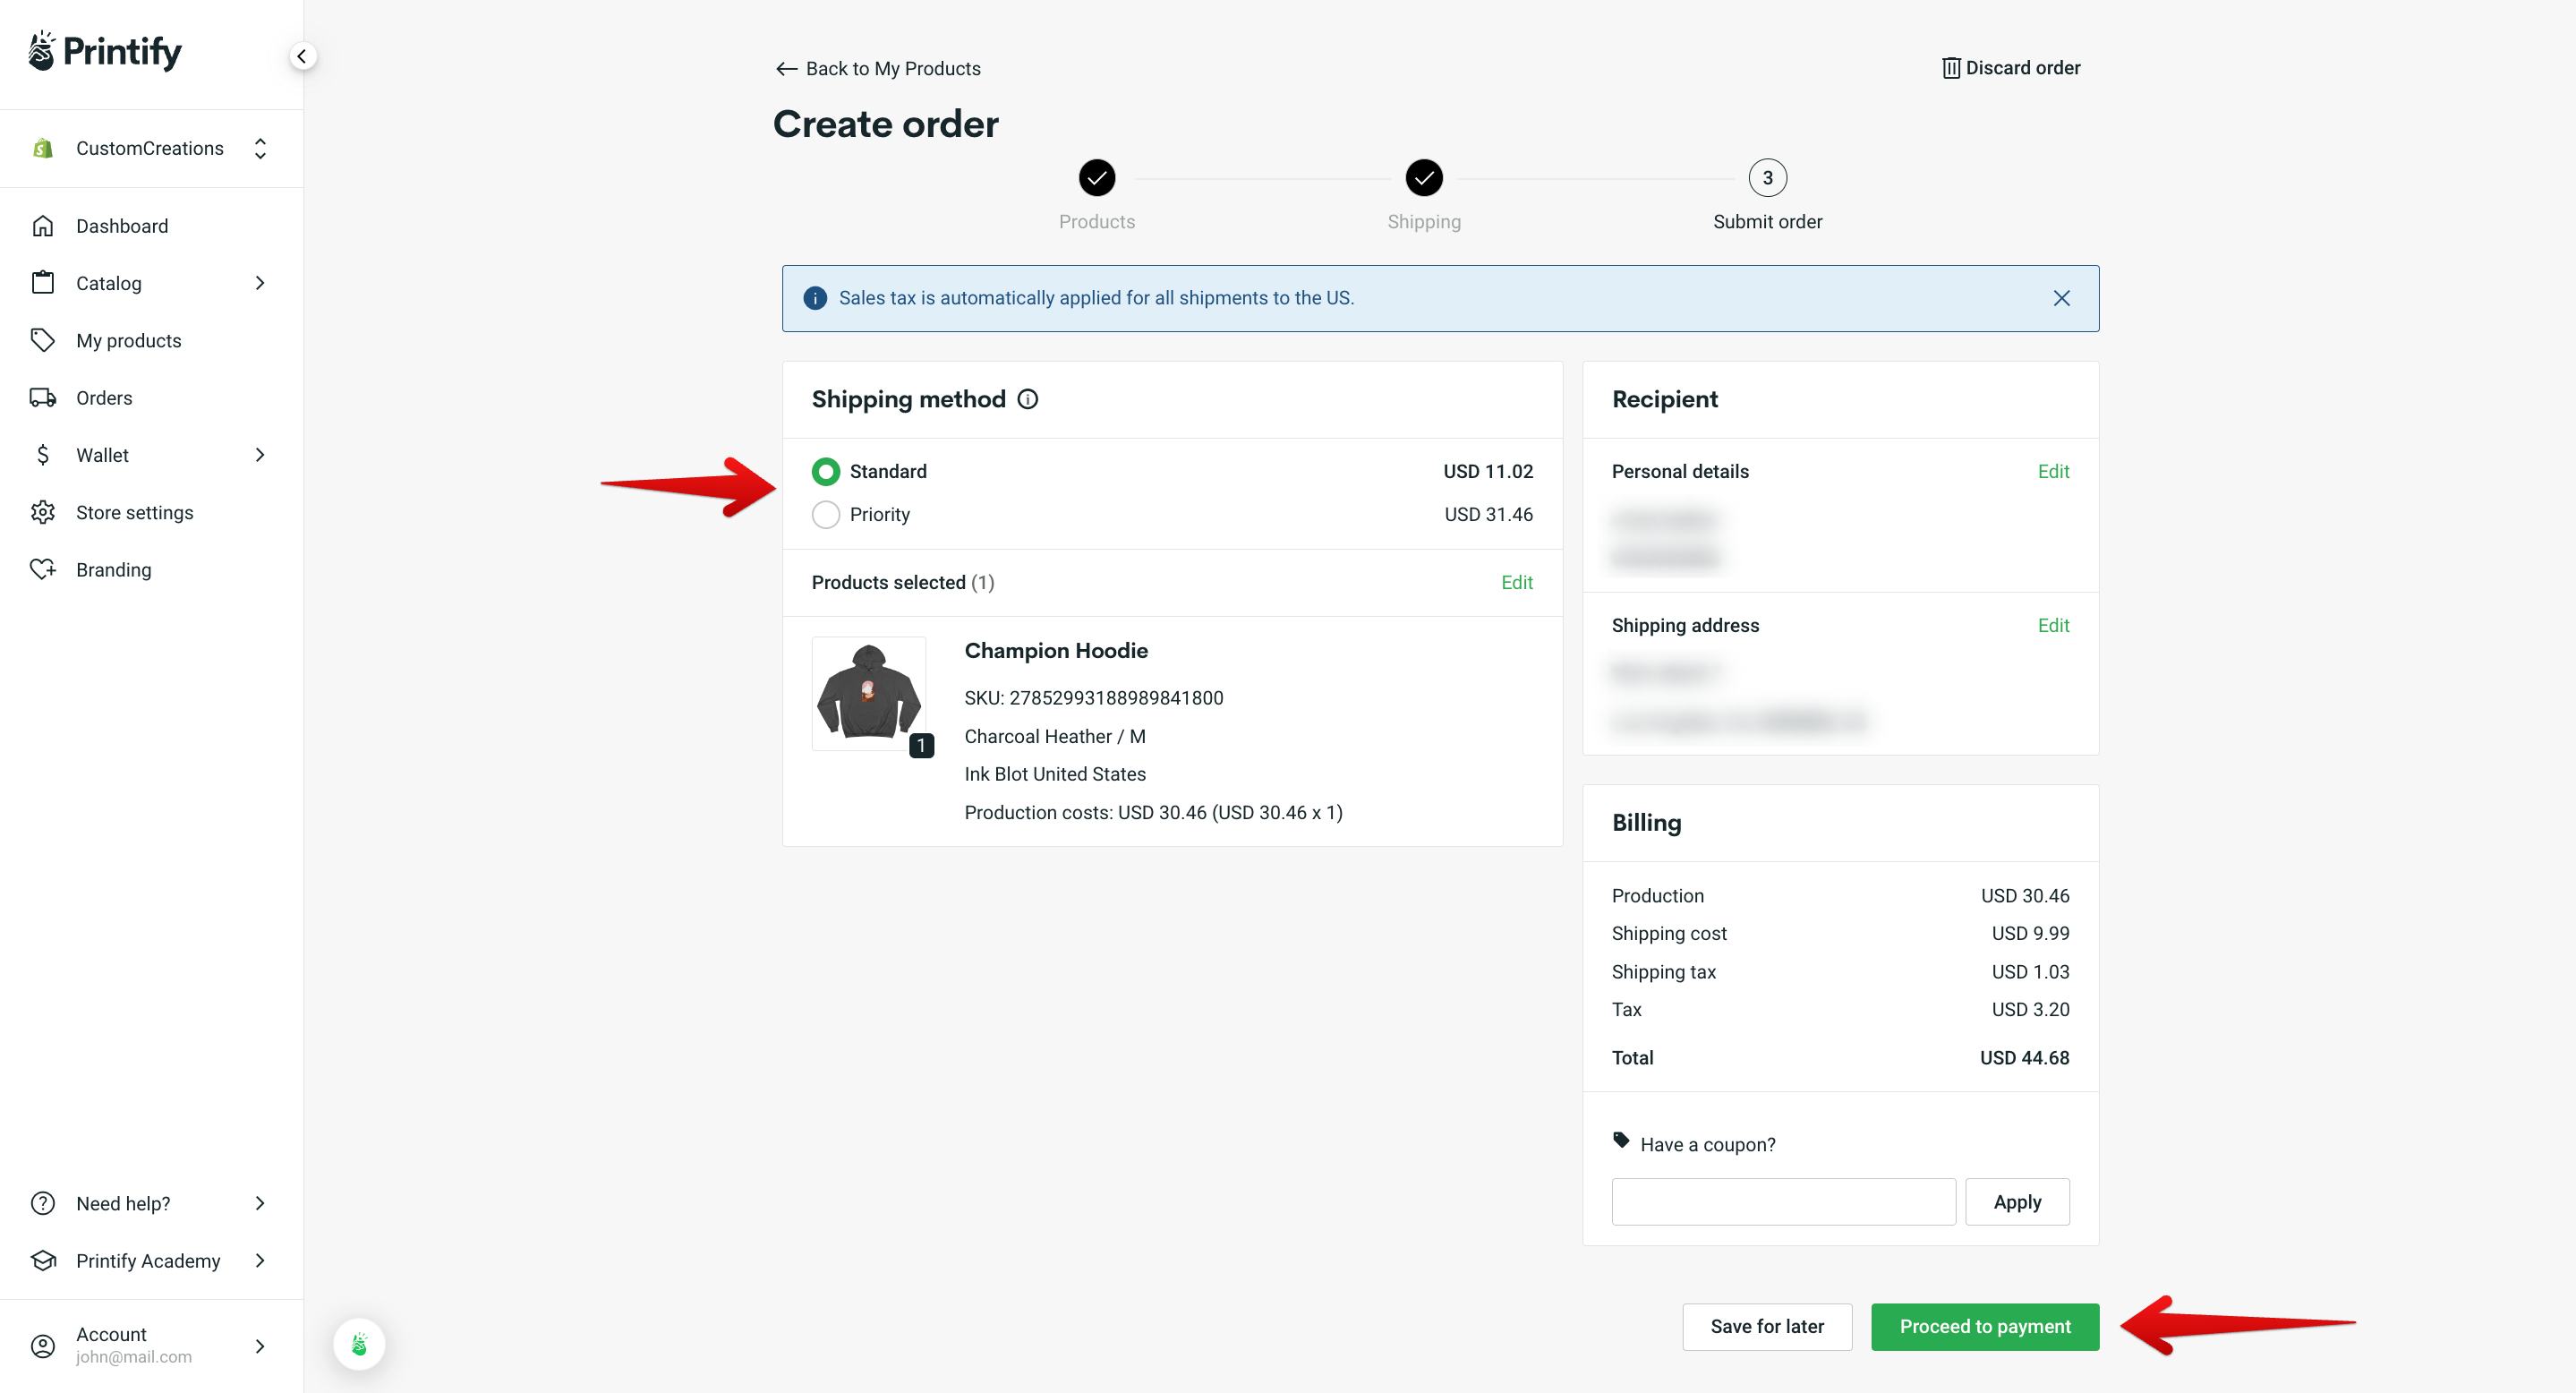Screen dimensions: 2576x1393
Task: Select Priority shipping method
Action: [x=825, y=514]
